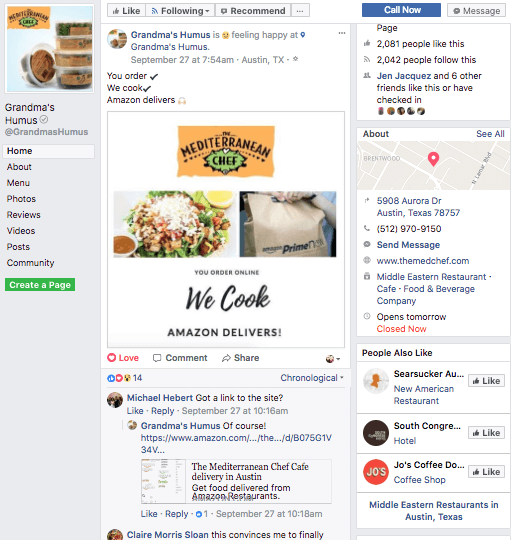Screen dimensions: 511x540
Task: Click the Comment speech bubble icon
Action: point(157,358)
